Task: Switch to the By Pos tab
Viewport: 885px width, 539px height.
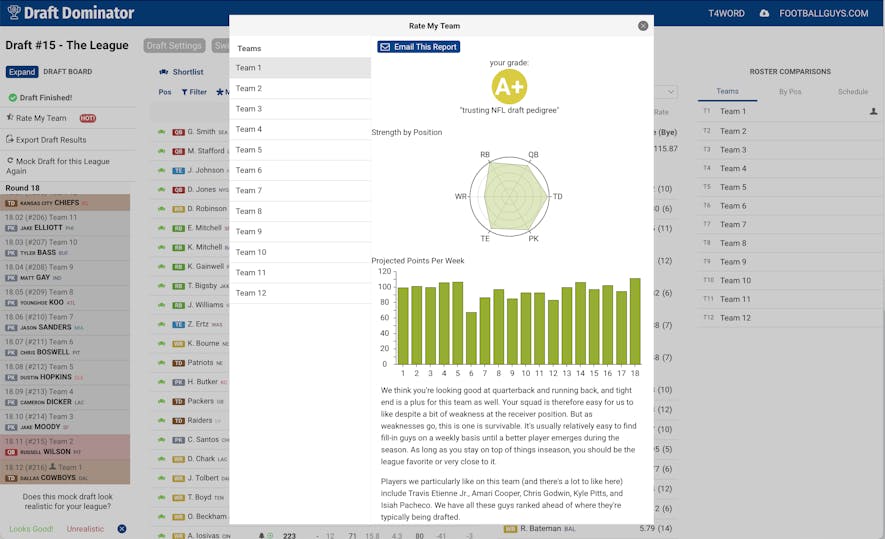Action: (x=790, y=91)
